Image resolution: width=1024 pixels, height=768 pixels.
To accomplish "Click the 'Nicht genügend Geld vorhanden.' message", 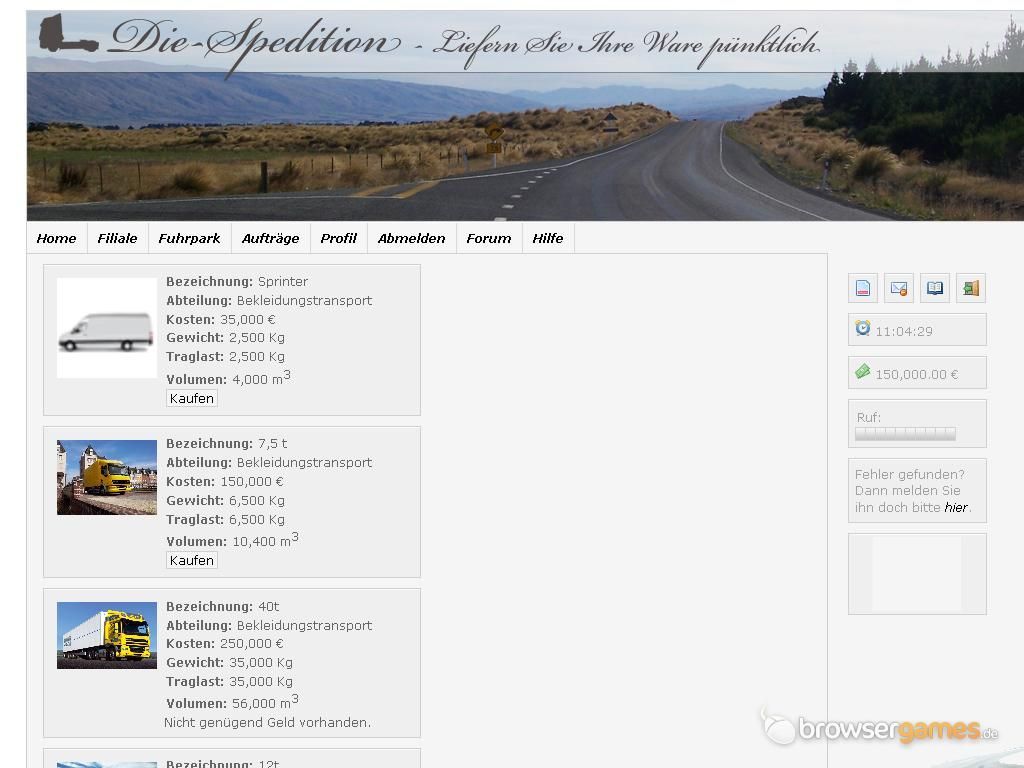I will (x=267, y=722).
